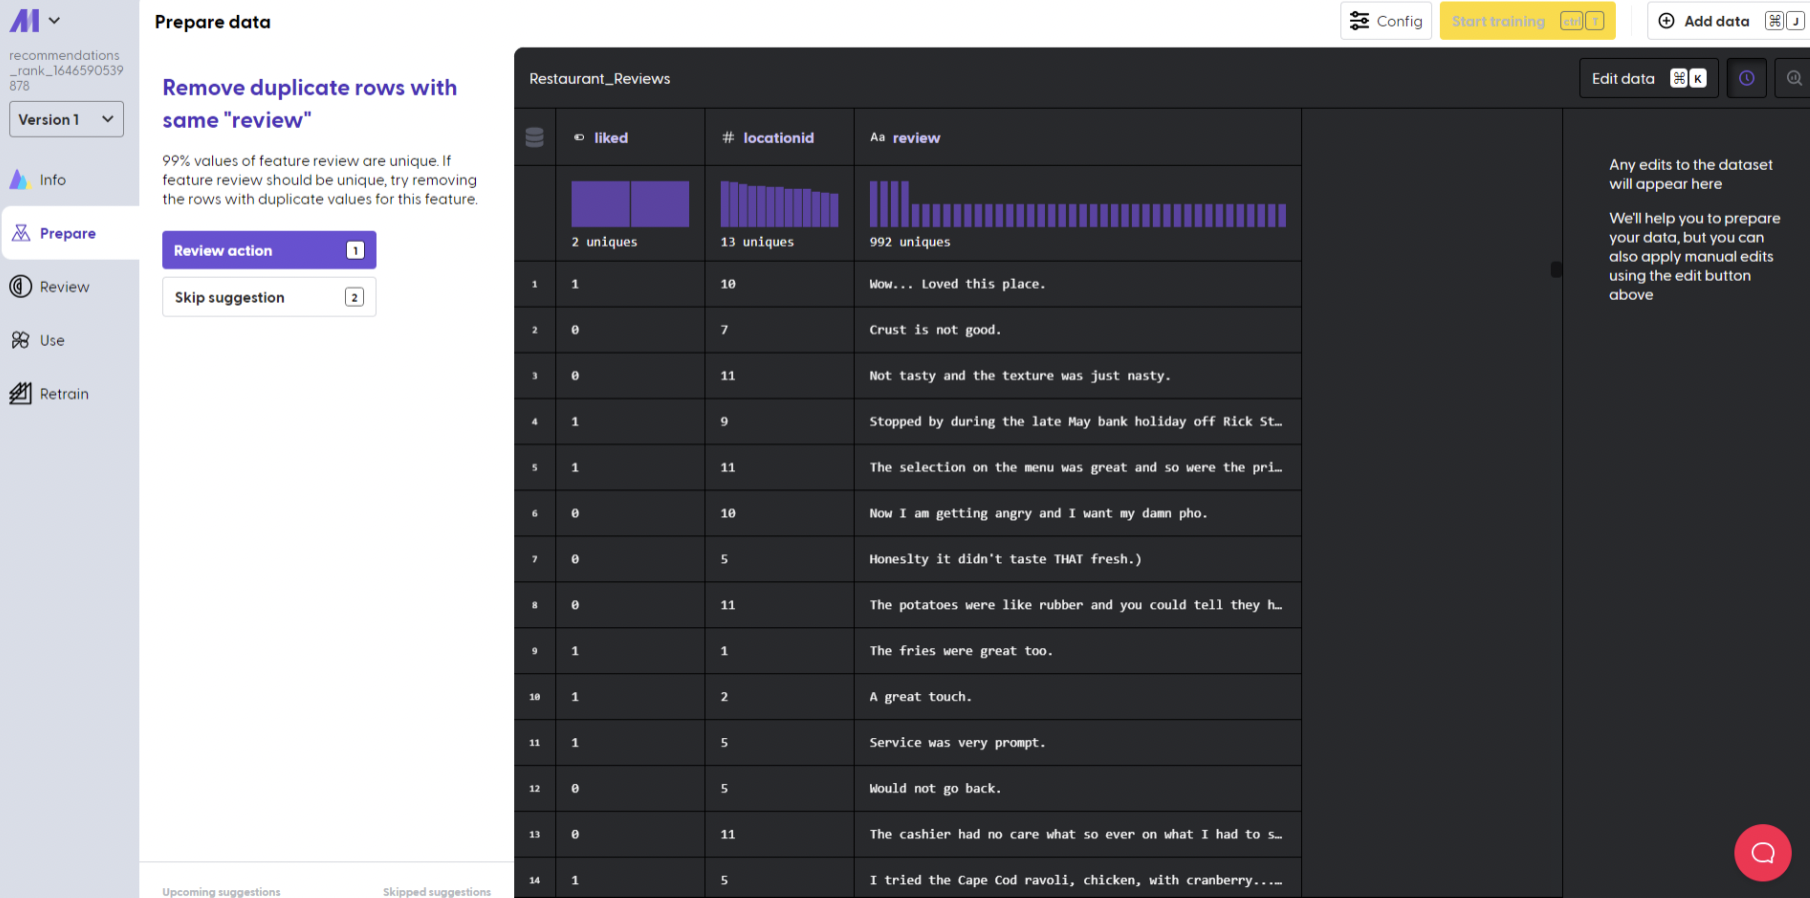Open the red chat support bubble
Screen dimensions: 1810x898
1762,853
